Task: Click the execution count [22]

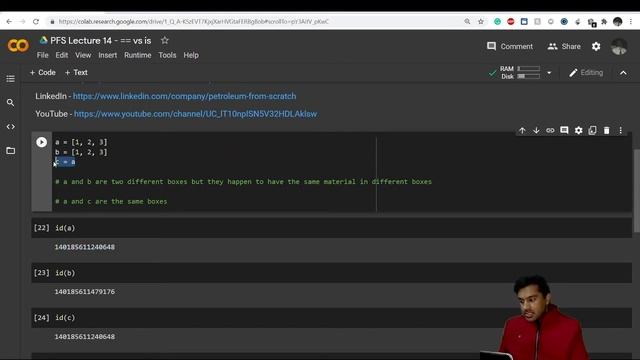Action: [41, 228]
